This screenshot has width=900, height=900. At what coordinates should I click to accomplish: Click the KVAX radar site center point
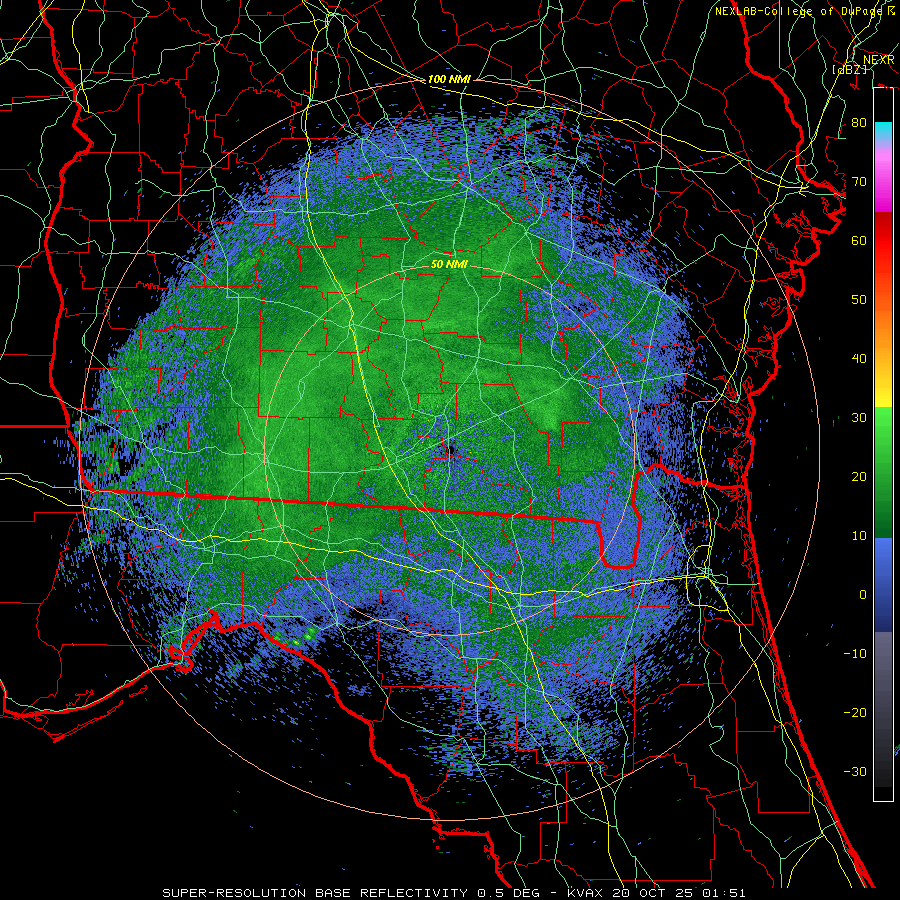click(x=451, y=450)
